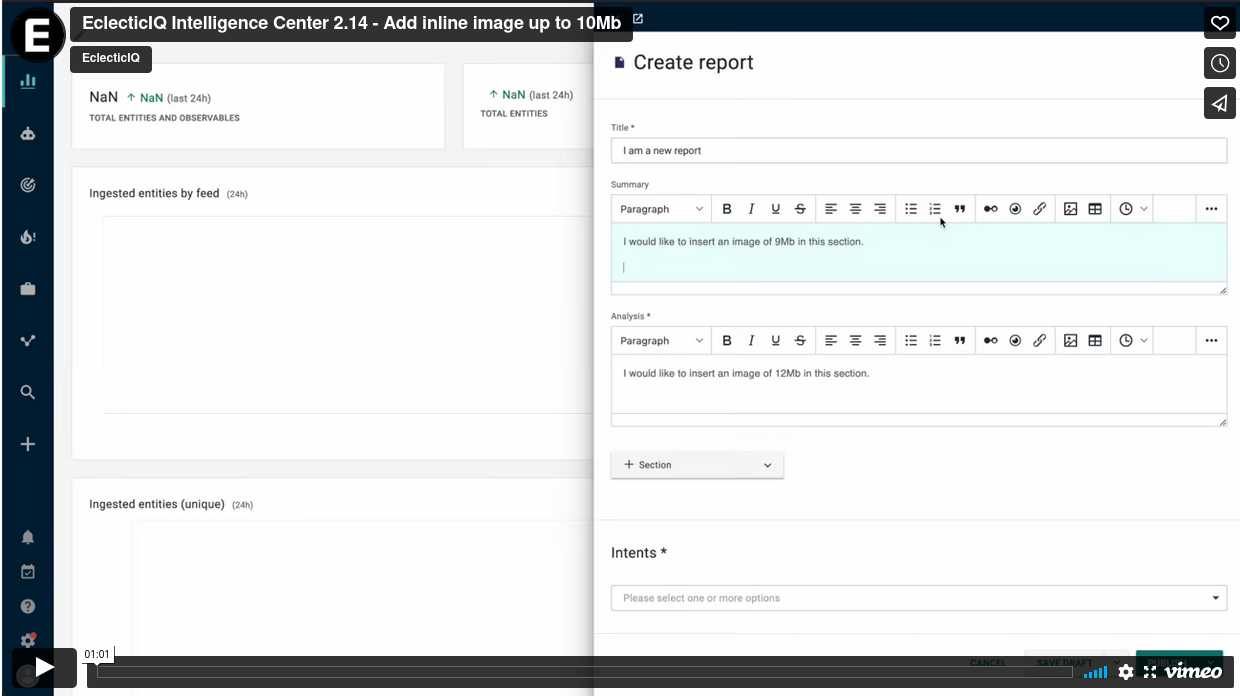The width and height of the screenshot is (1240, 696).
Task: Open notifications via the bell icon
Action: click(27, 536)
